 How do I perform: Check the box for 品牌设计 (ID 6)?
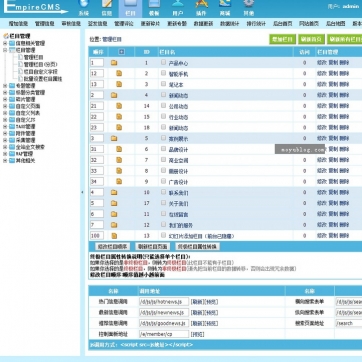[163, 149]
